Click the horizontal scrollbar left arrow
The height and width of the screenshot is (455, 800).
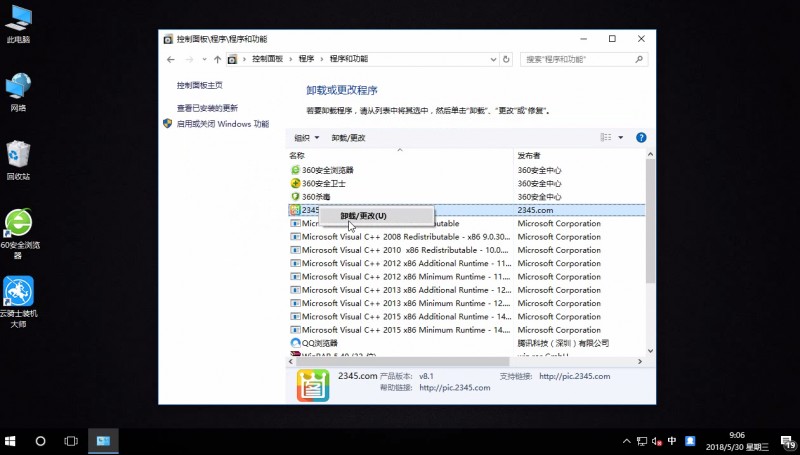point(291,362)
